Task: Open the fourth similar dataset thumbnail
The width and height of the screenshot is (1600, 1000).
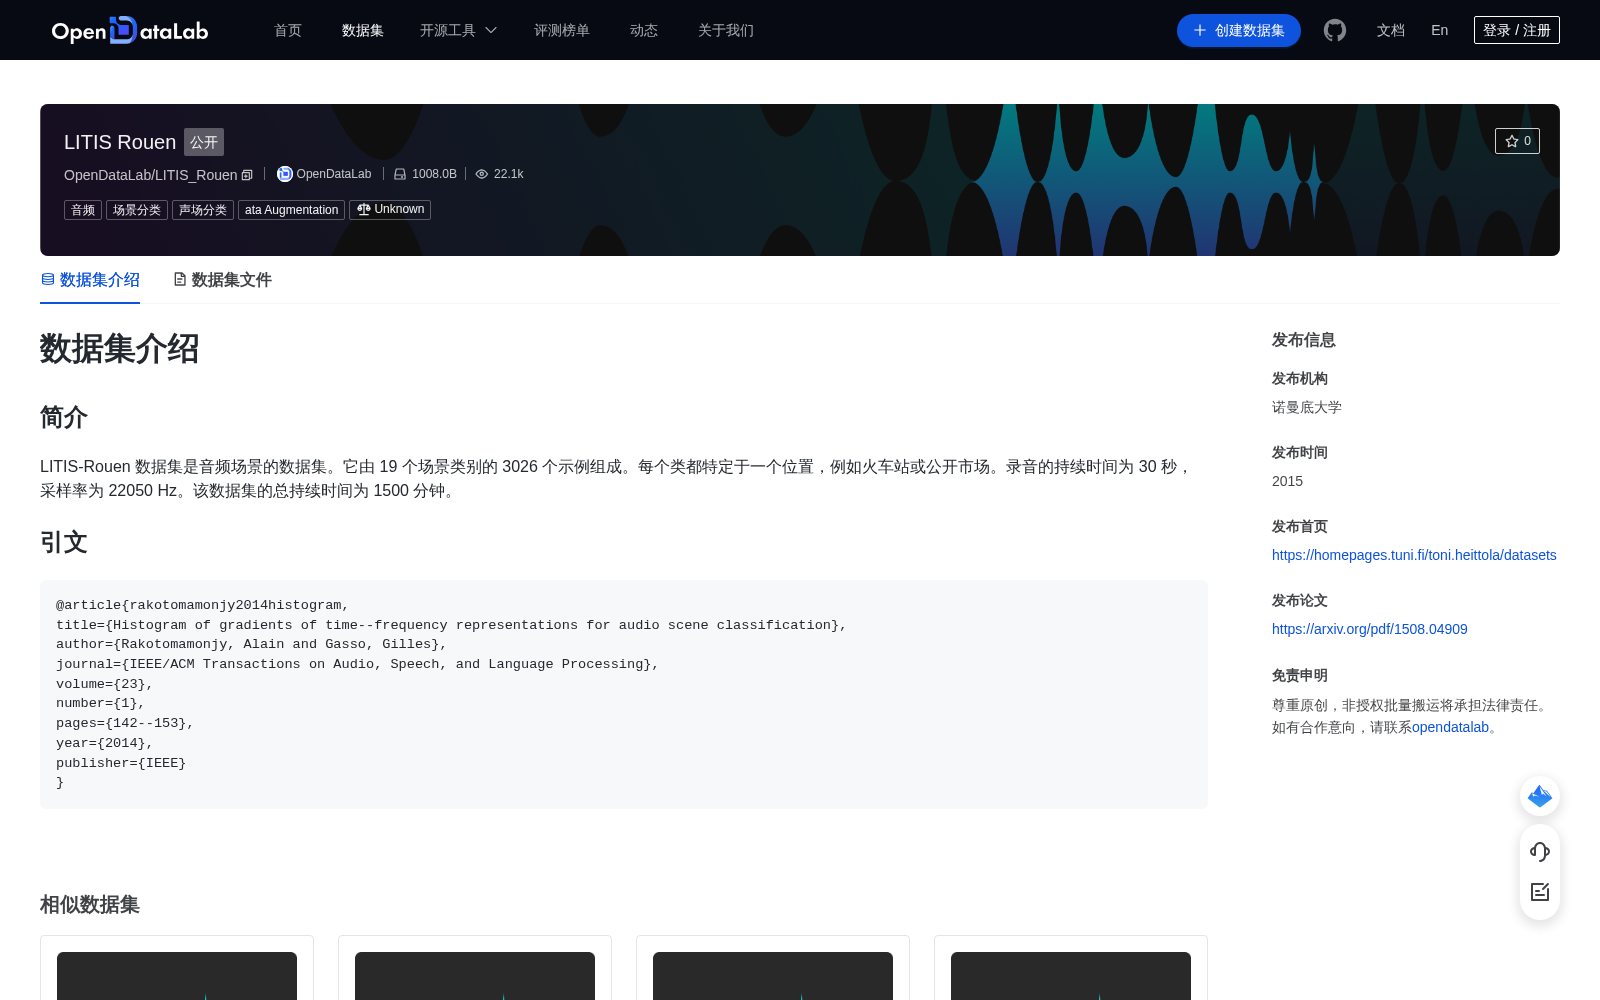Action: tap(1071, 976)
